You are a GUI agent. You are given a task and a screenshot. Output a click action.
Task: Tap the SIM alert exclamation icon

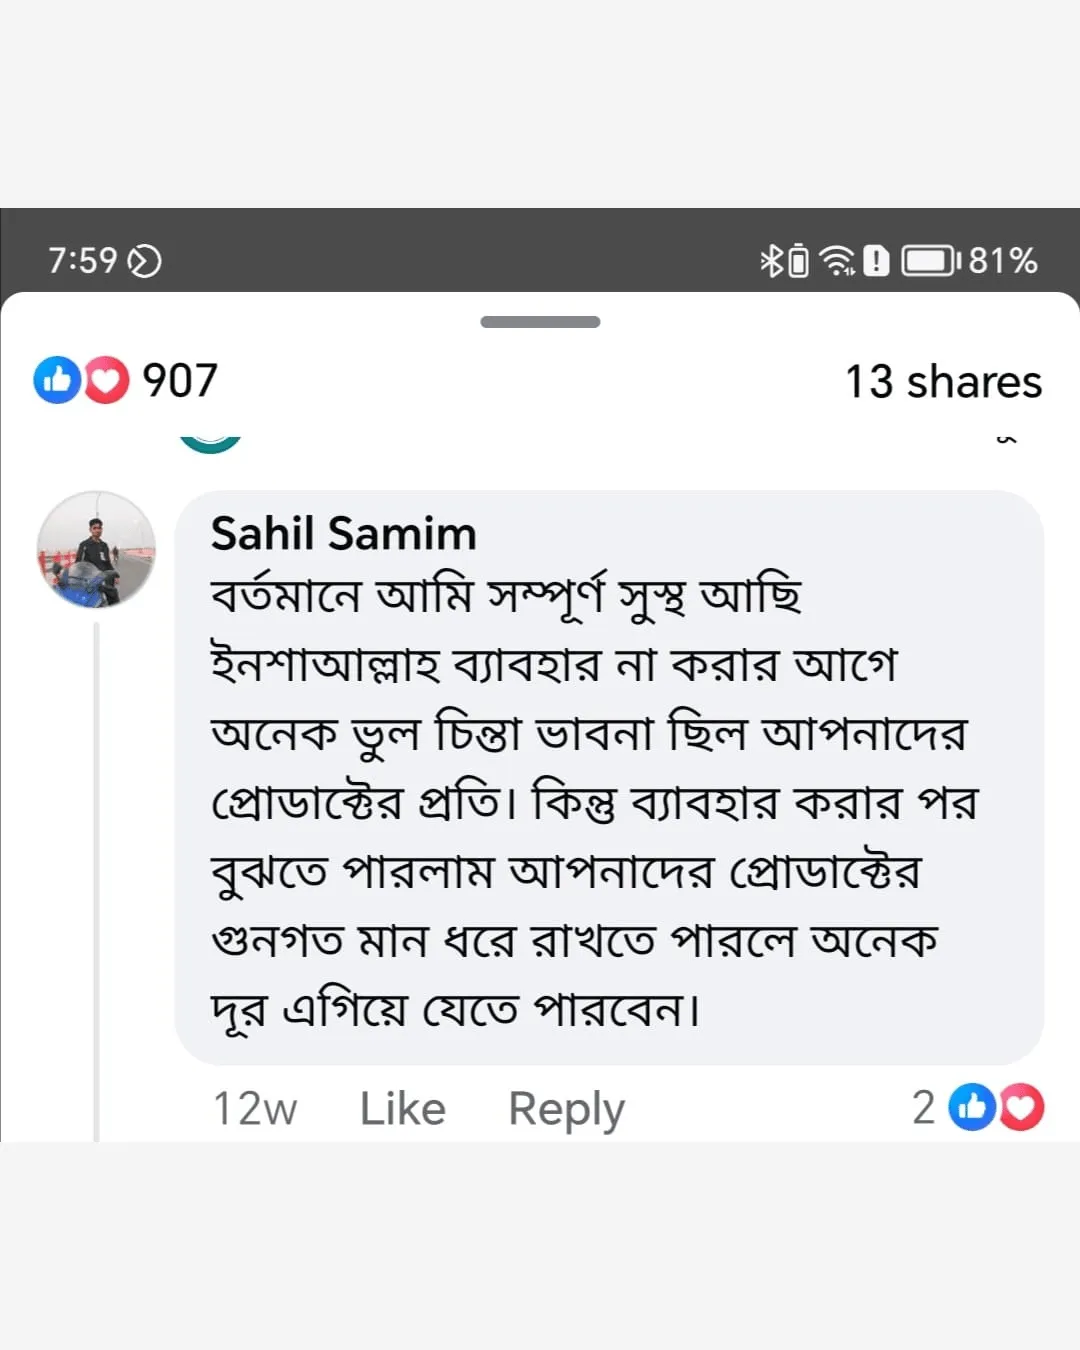(x=876, y=261)
